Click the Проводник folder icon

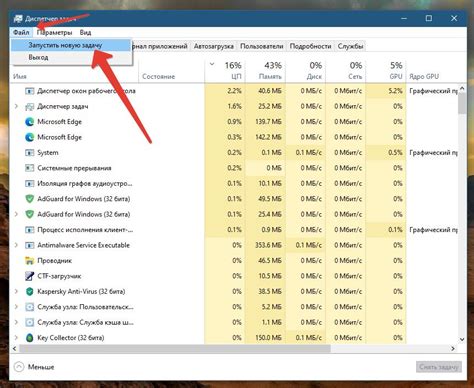coord(30,261)
